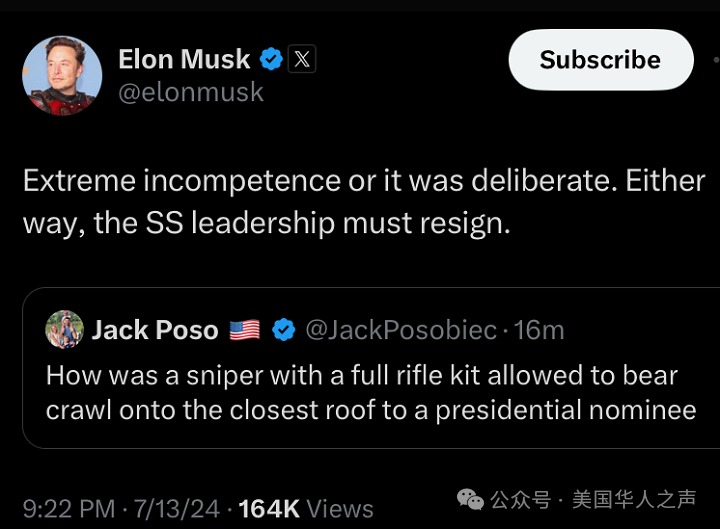The image size is (720, 529).
Task: Open the more options dots beside Subscribe
Action: (x=716, y=60)
